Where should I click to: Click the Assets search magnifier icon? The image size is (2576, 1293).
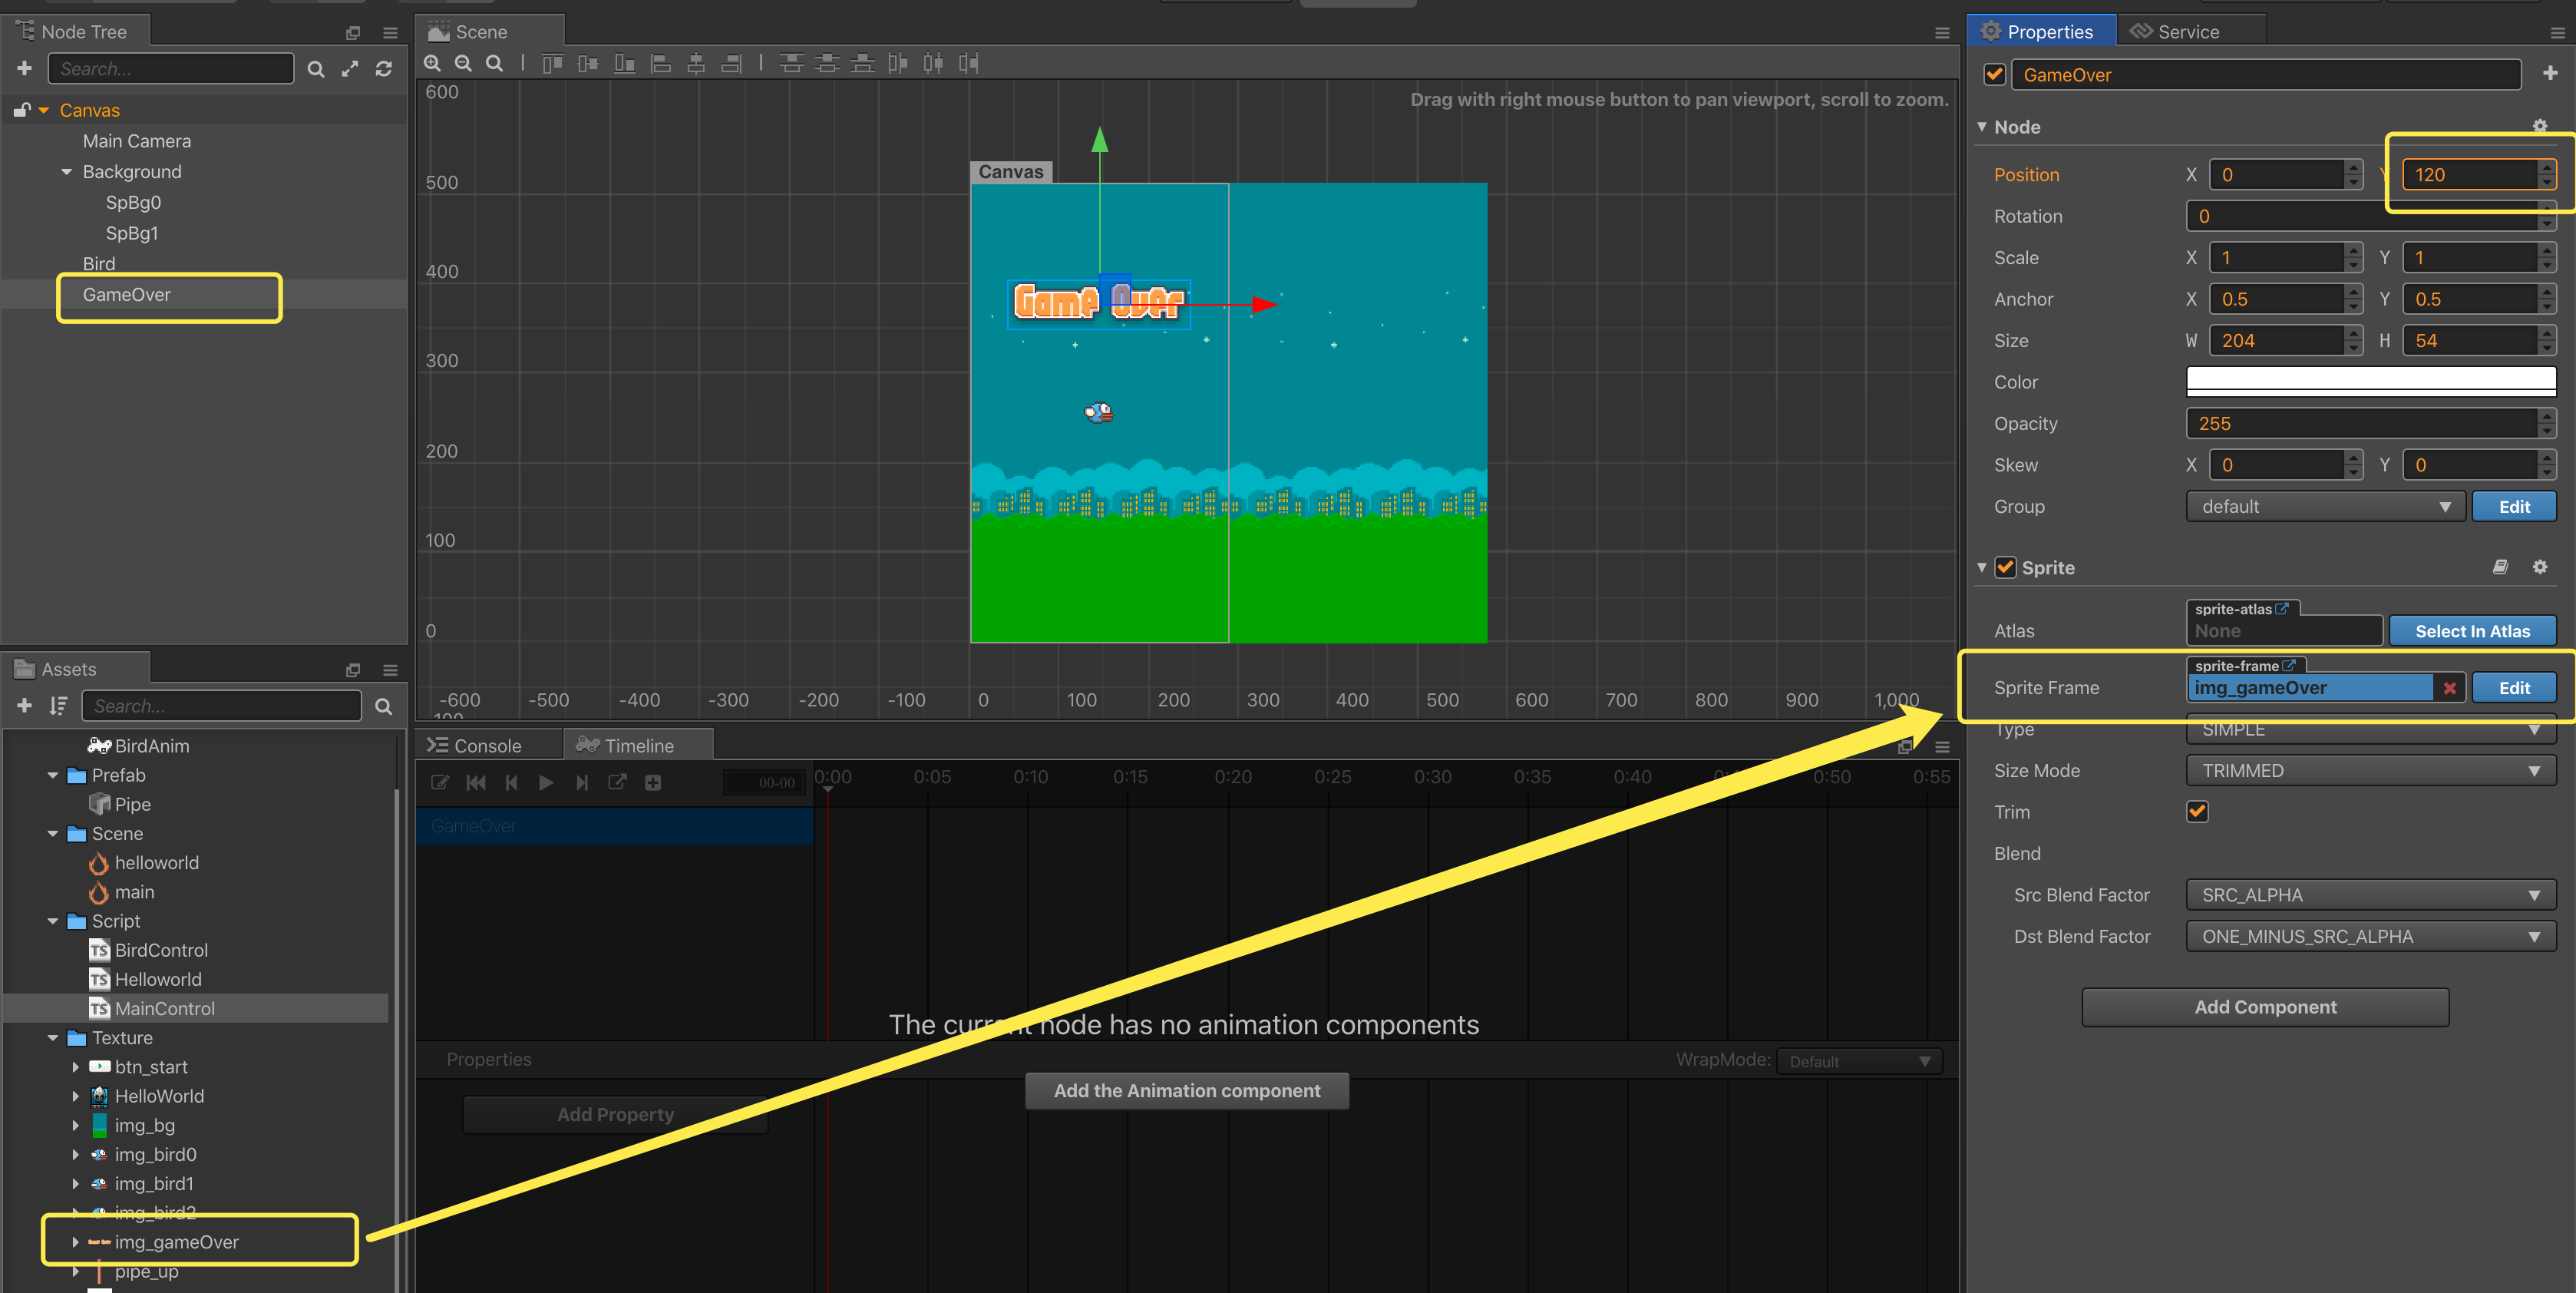383,707
